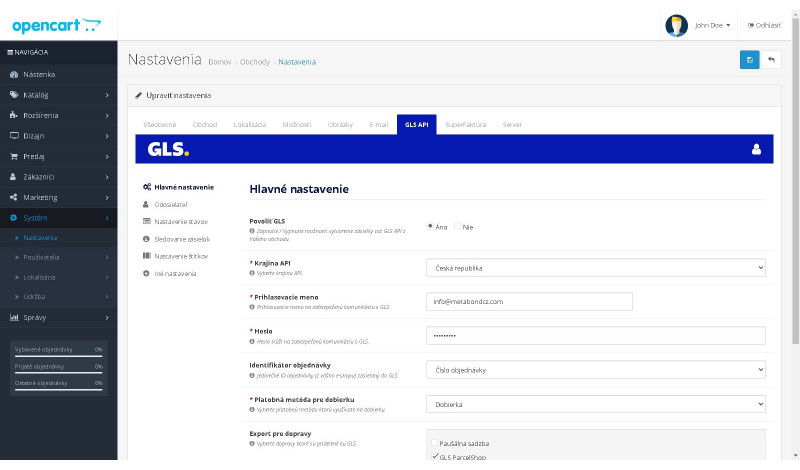This screenshot has height=470, width=800.
Task: Click the back arrow button
Action: [x=771, y=60]
